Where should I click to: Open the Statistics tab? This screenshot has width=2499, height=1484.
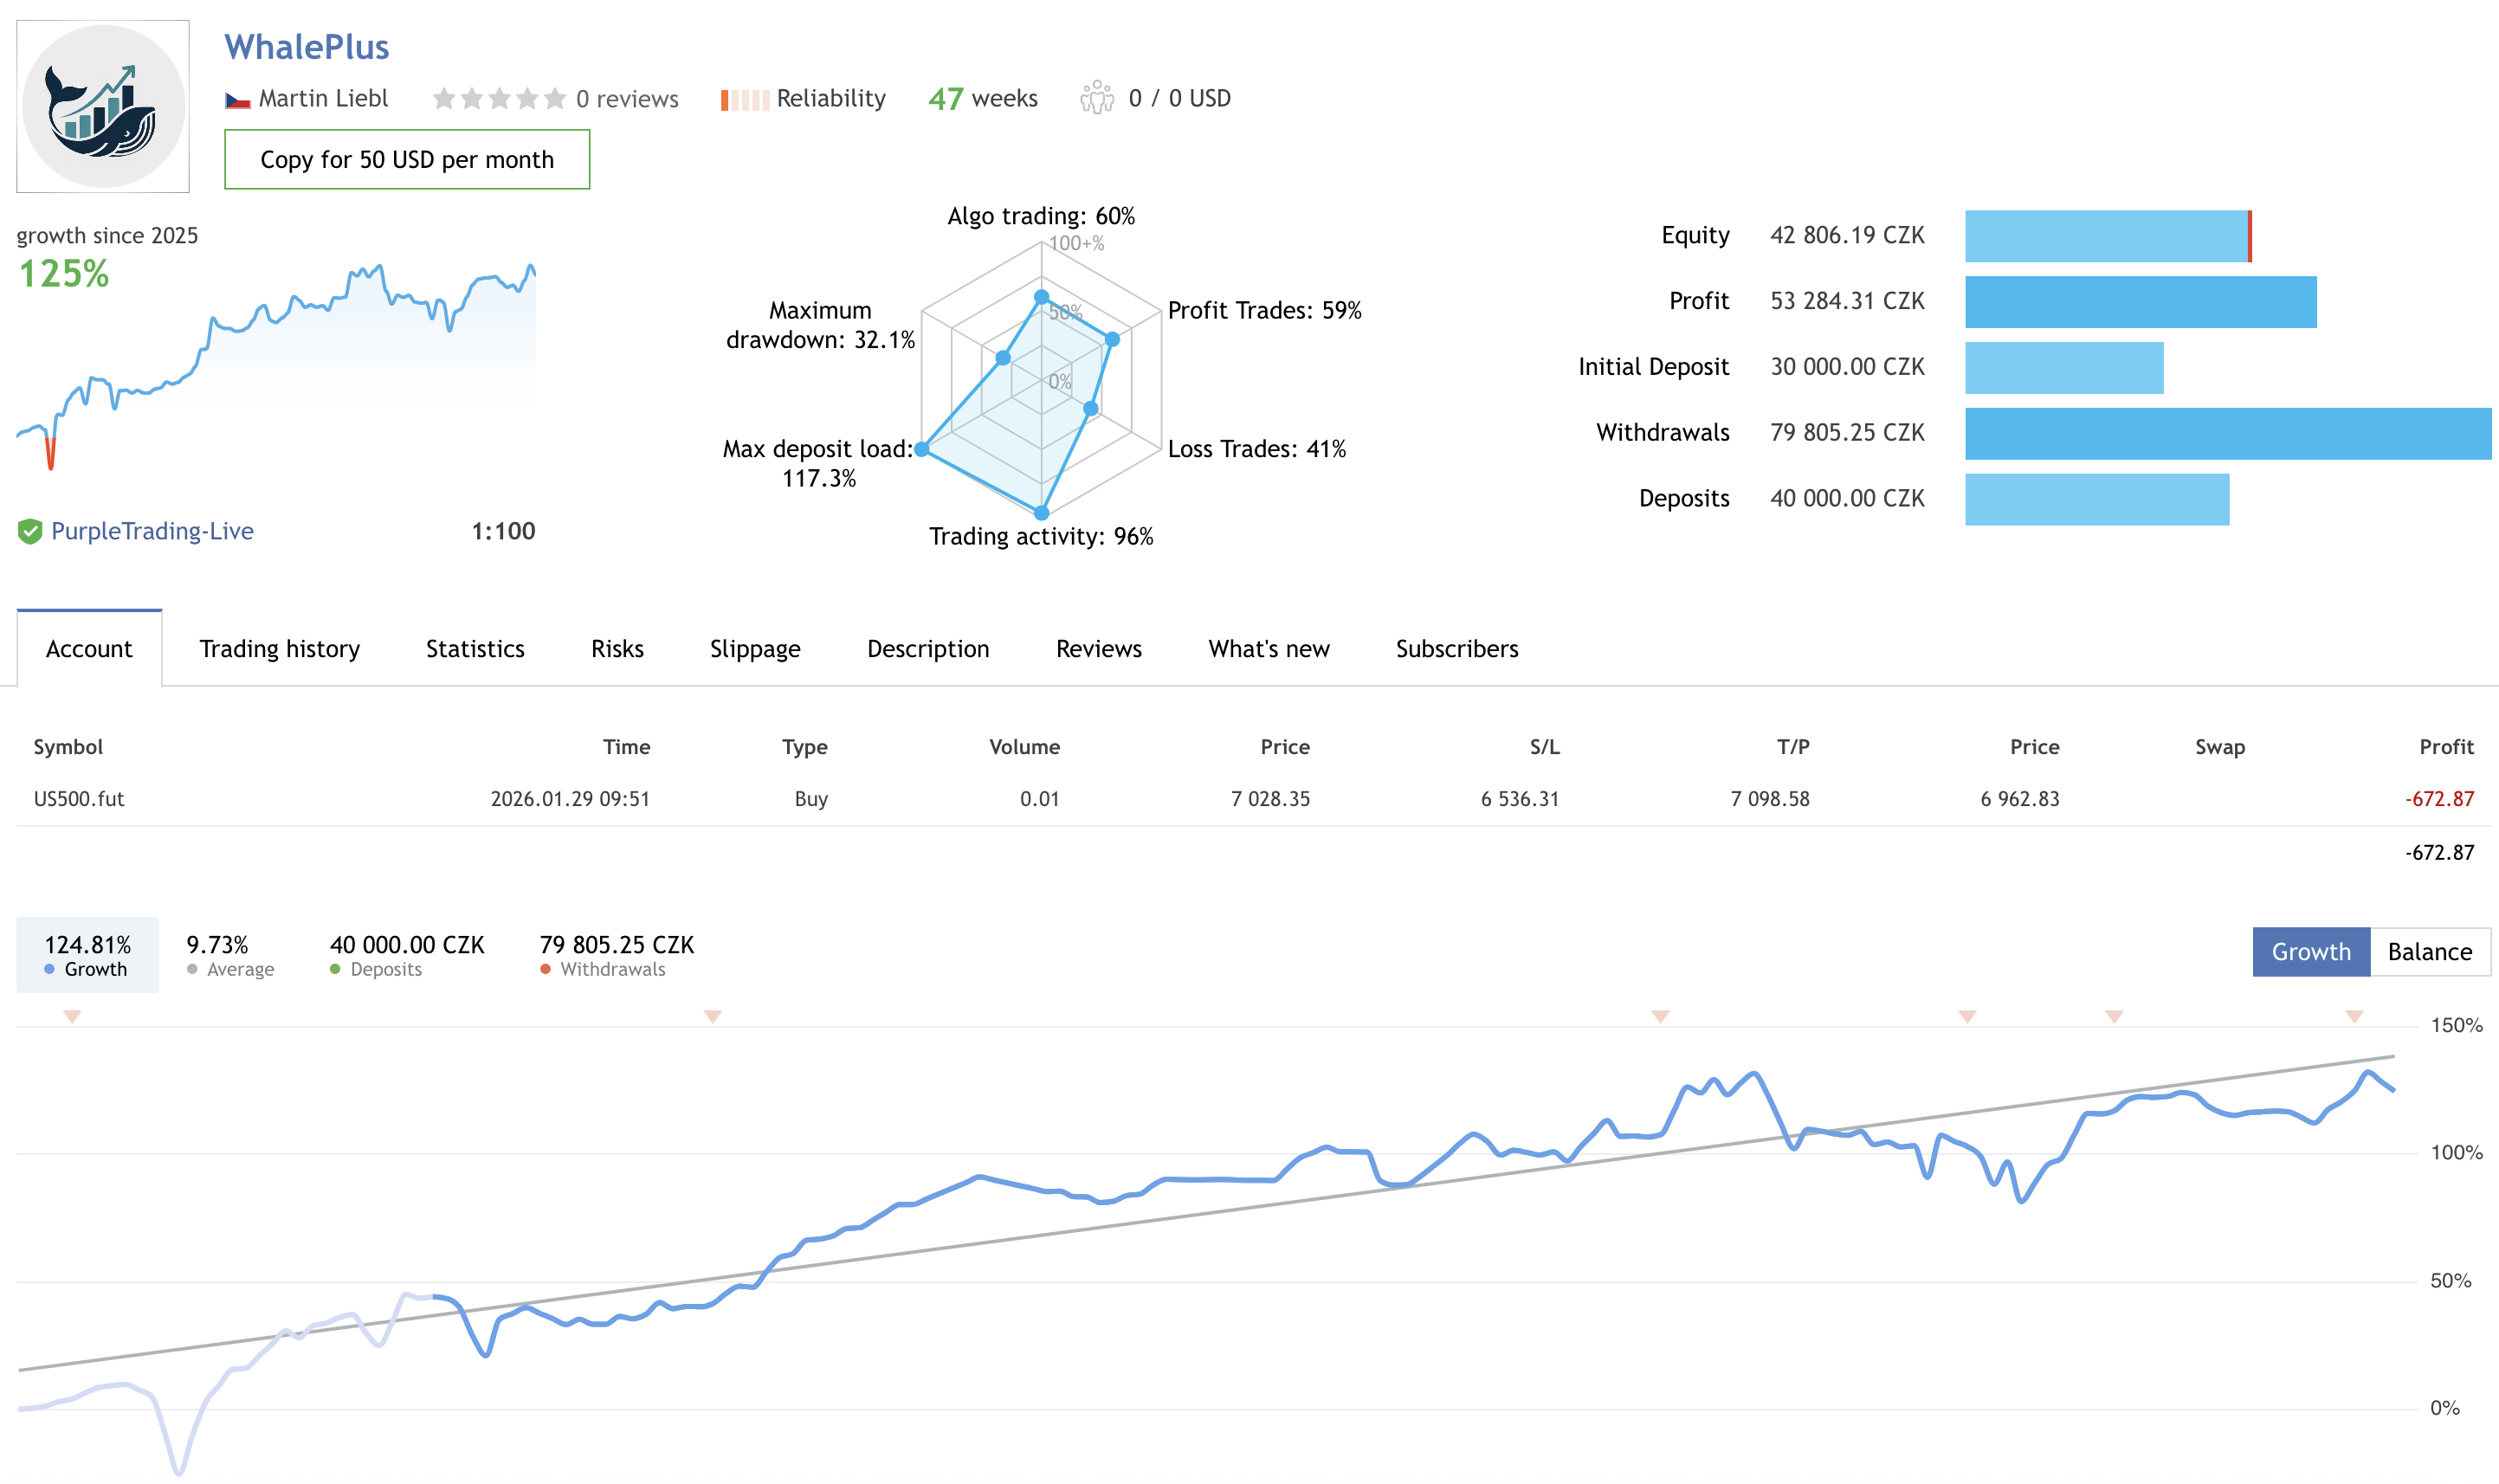tap(475, 648)
